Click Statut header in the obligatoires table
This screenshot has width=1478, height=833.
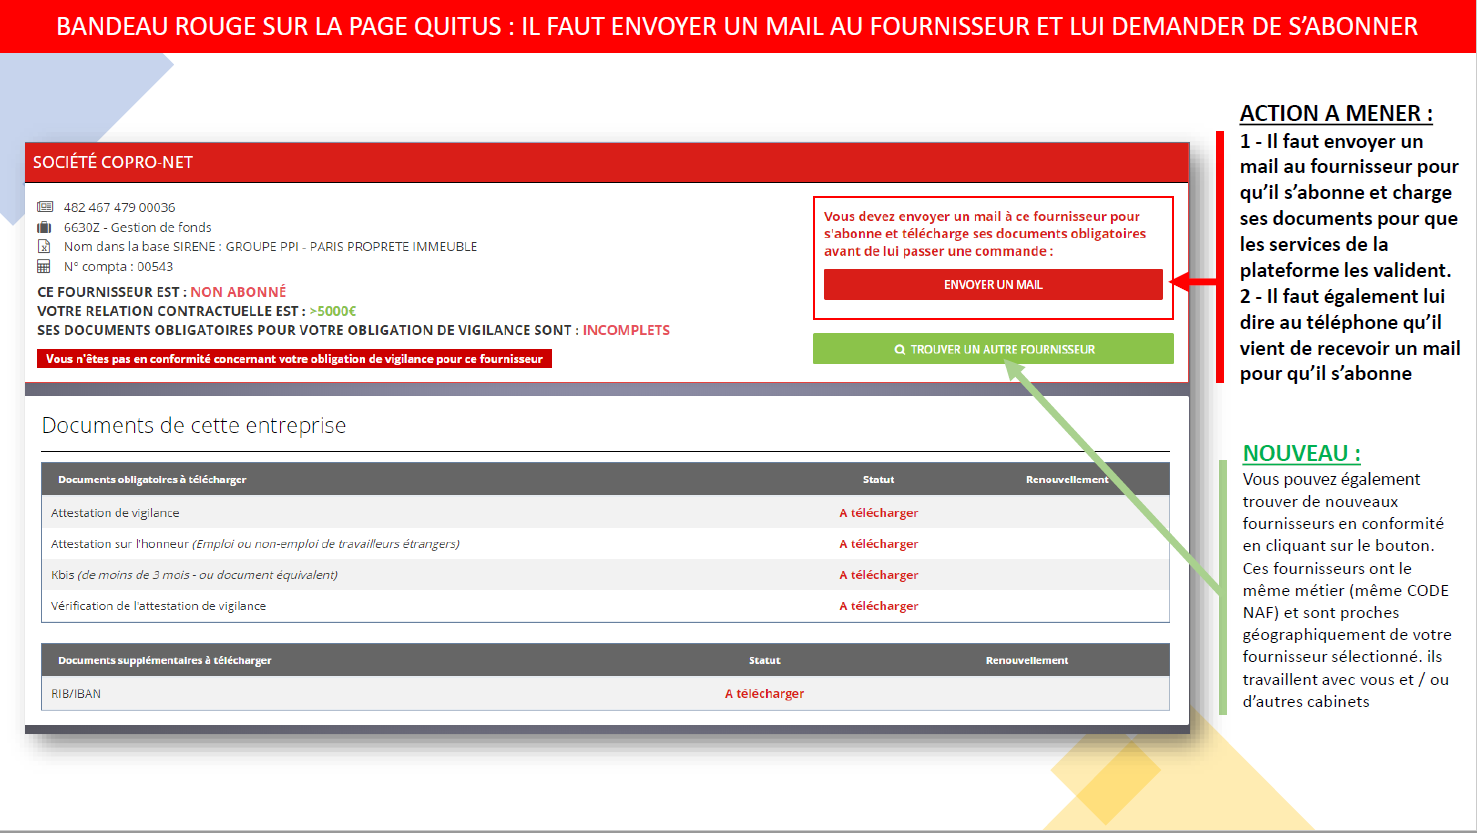coord(879,480)
